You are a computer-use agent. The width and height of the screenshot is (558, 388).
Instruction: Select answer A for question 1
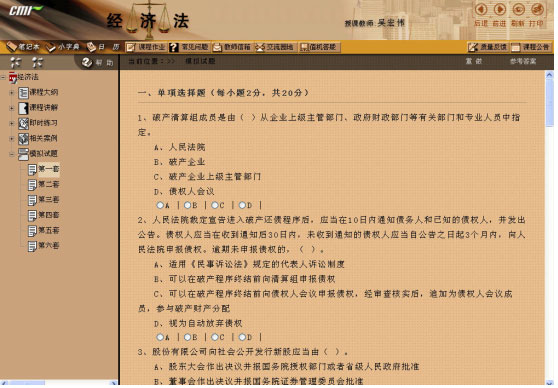(160, 205)
